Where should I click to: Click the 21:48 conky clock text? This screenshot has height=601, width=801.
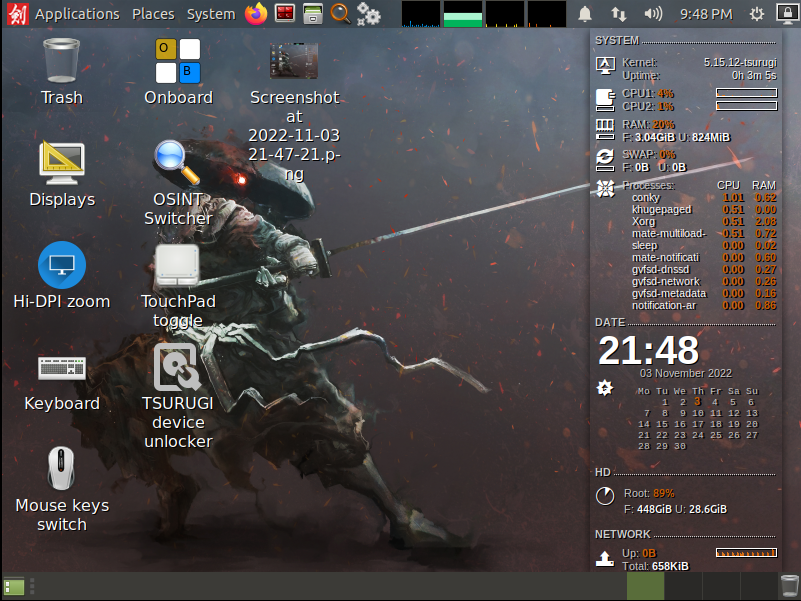click(648, 351)
